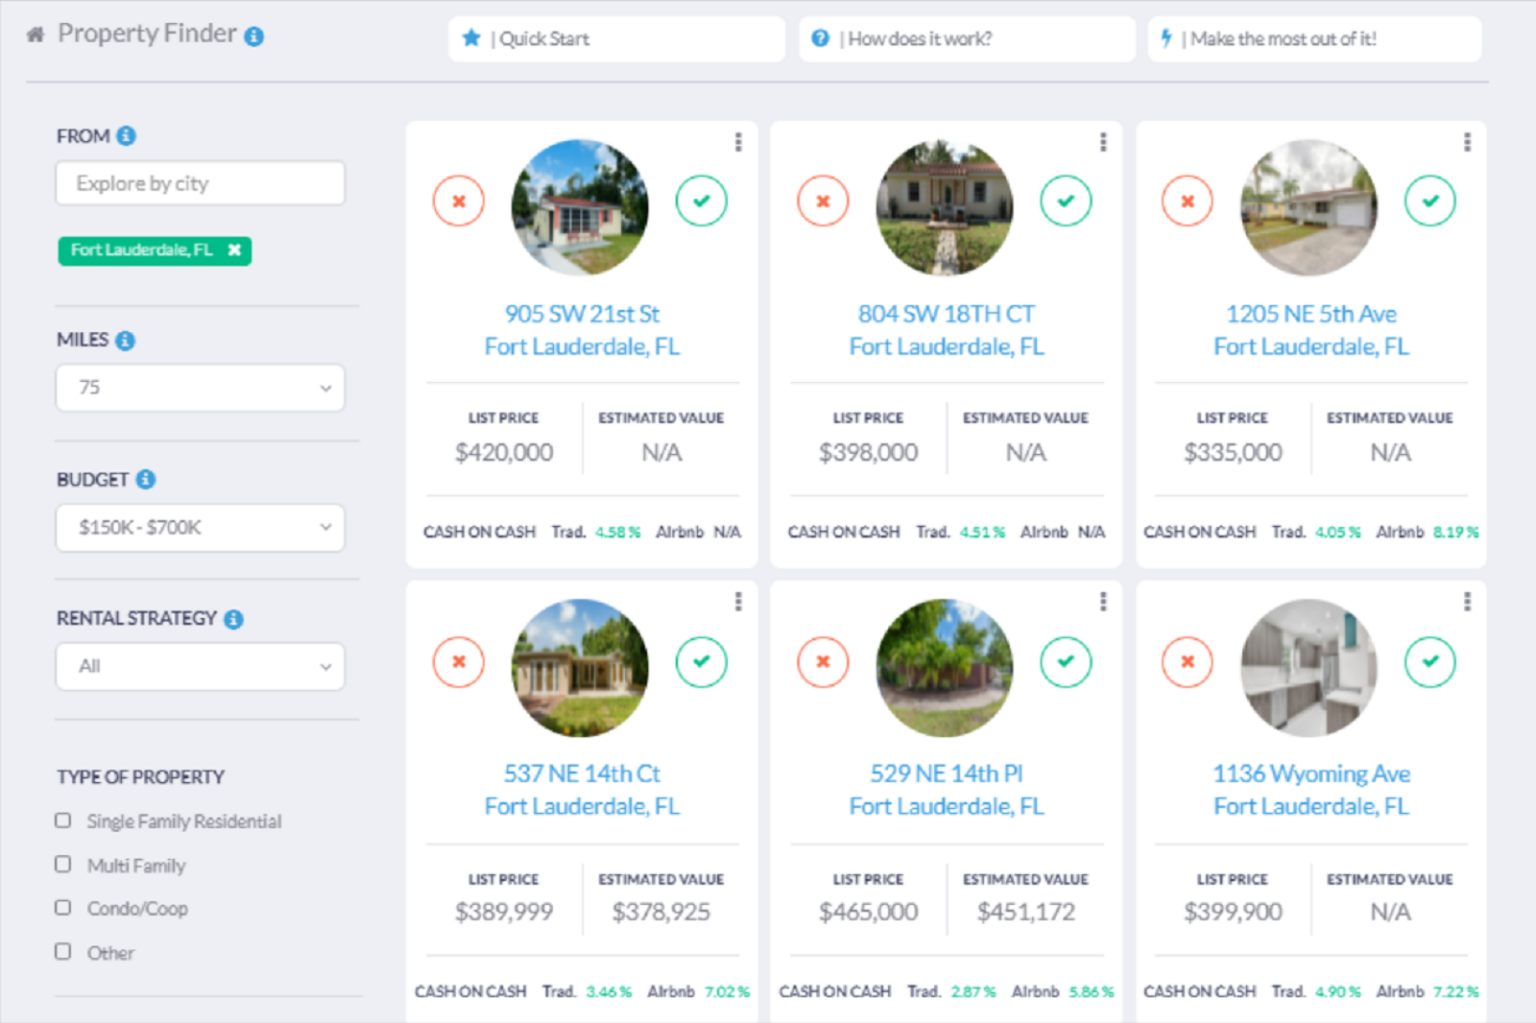
Task: Open the three-dot menu on 1205 NE 5th Ave card
Action: (x=1467, y=142)
